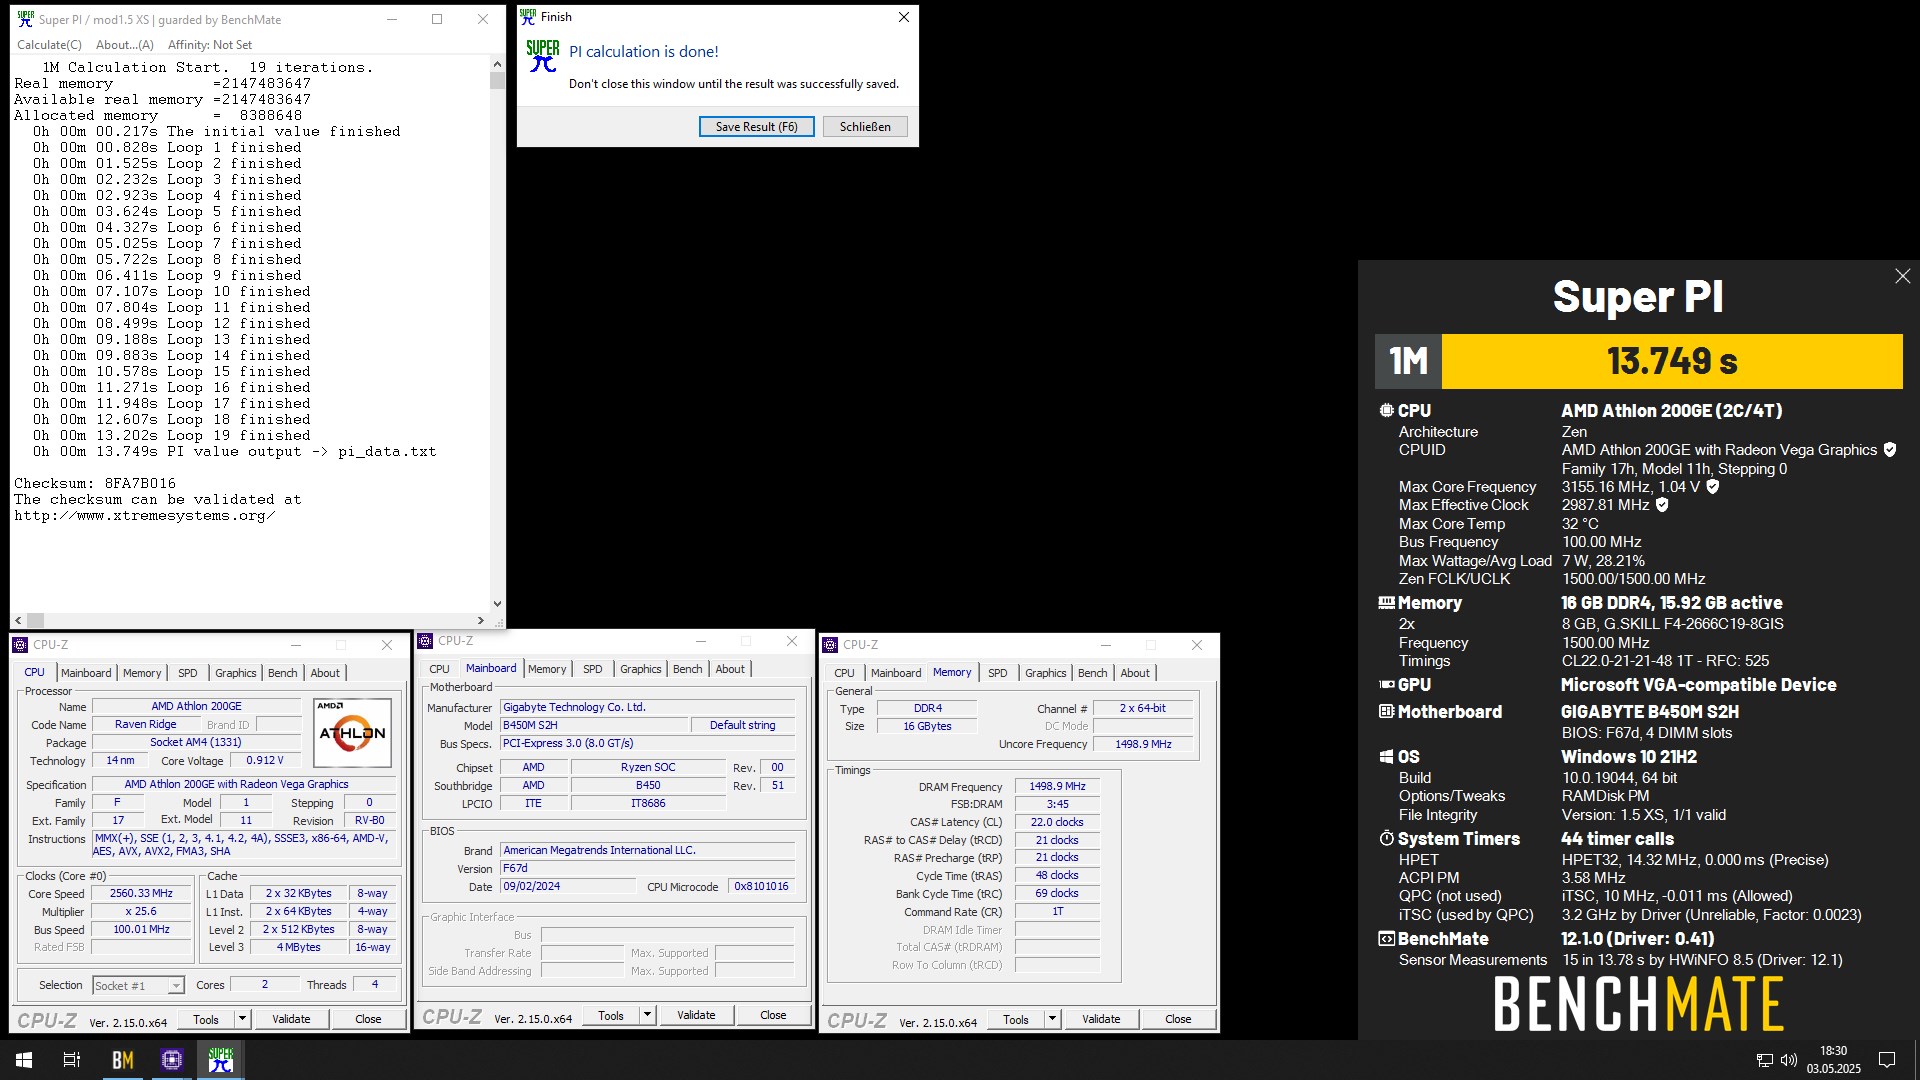This screenshot has height=1080, width=1920.
Task: Open SPD tab in the Mainboard CPU-Z window
Action: click(x=593, y=669)
